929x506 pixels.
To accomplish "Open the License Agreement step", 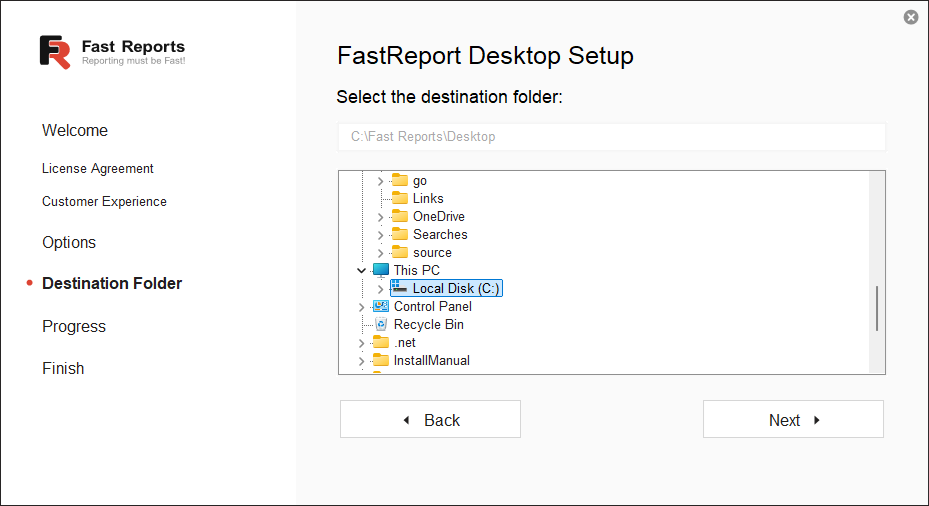I will pyautogui.click(x=98, y=169).
